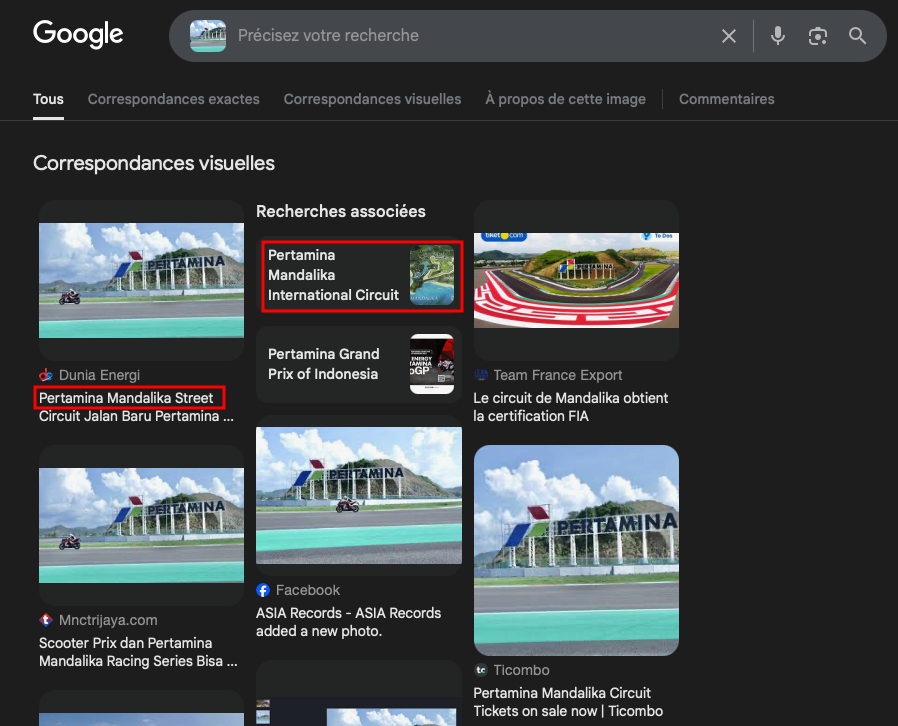Switch to Correspondances exactes tab
The height and width of the screenshot is (726, 898).
(x=174, y=99)
